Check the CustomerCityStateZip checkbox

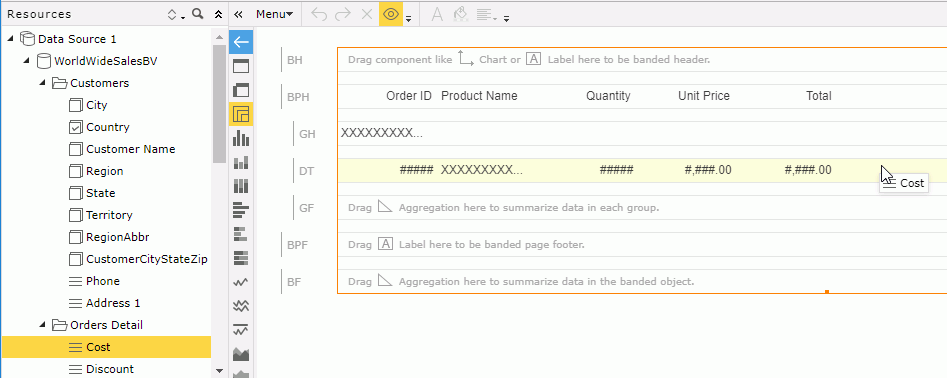(x=75, y=260)
